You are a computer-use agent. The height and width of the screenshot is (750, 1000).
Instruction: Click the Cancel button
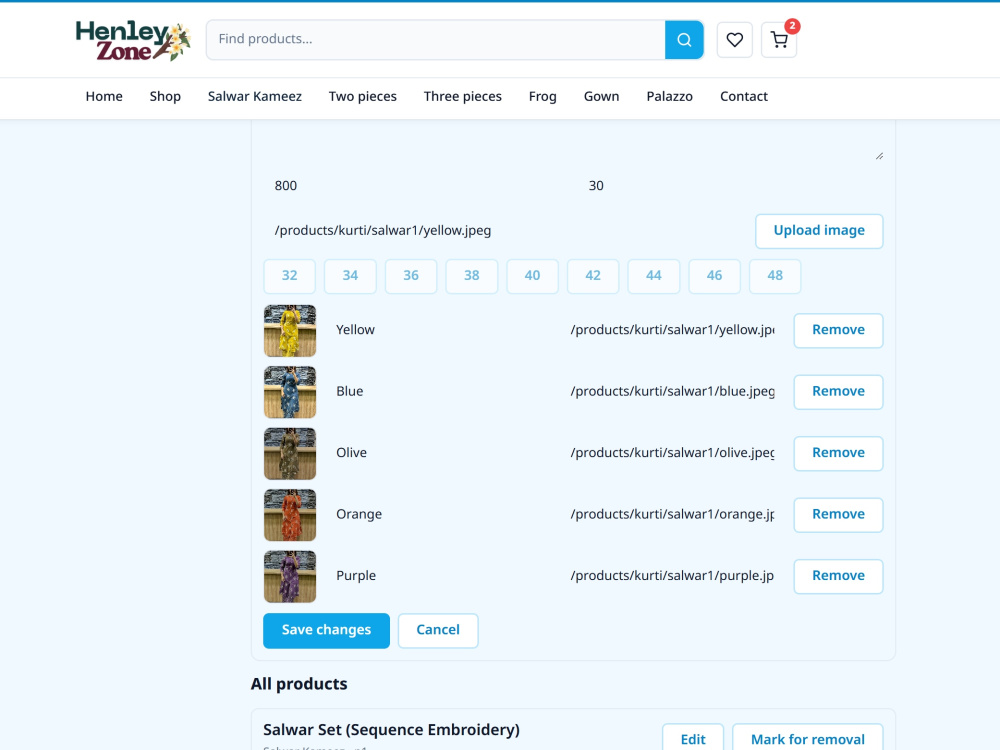coord(438,631)
